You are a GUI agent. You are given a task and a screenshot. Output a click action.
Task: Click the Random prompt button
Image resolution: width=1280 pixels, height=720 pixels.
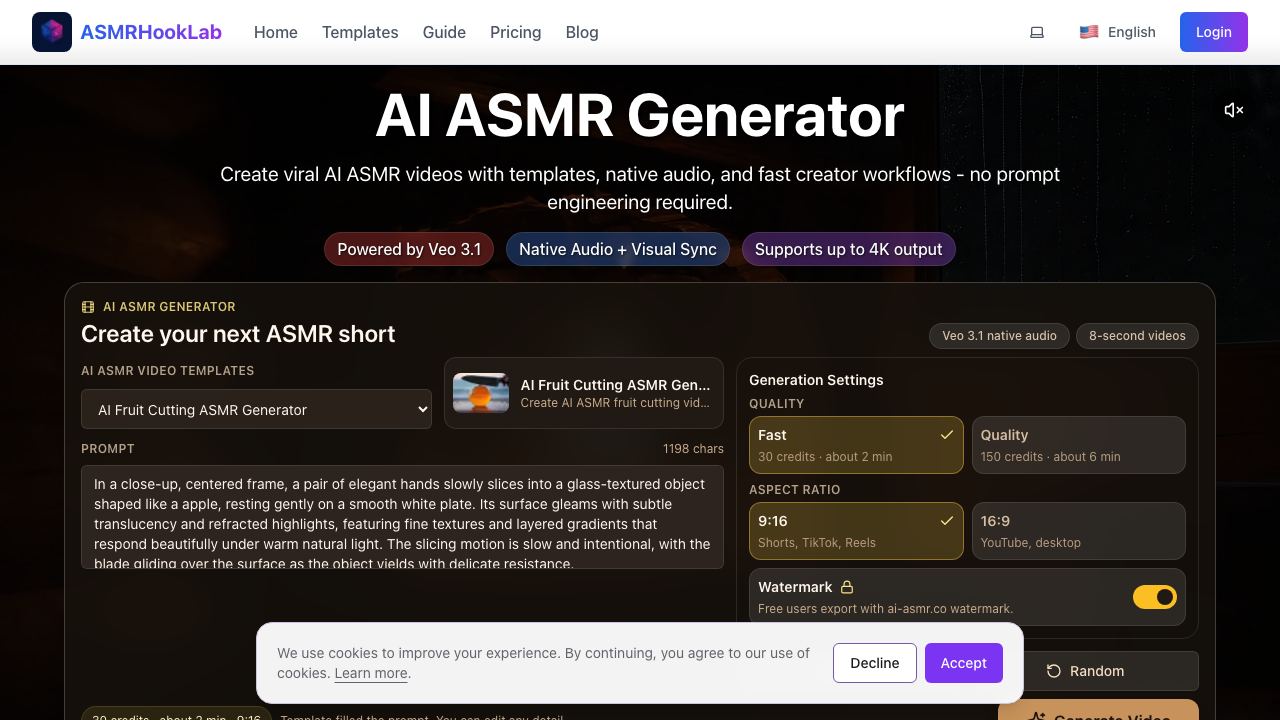1085,671
